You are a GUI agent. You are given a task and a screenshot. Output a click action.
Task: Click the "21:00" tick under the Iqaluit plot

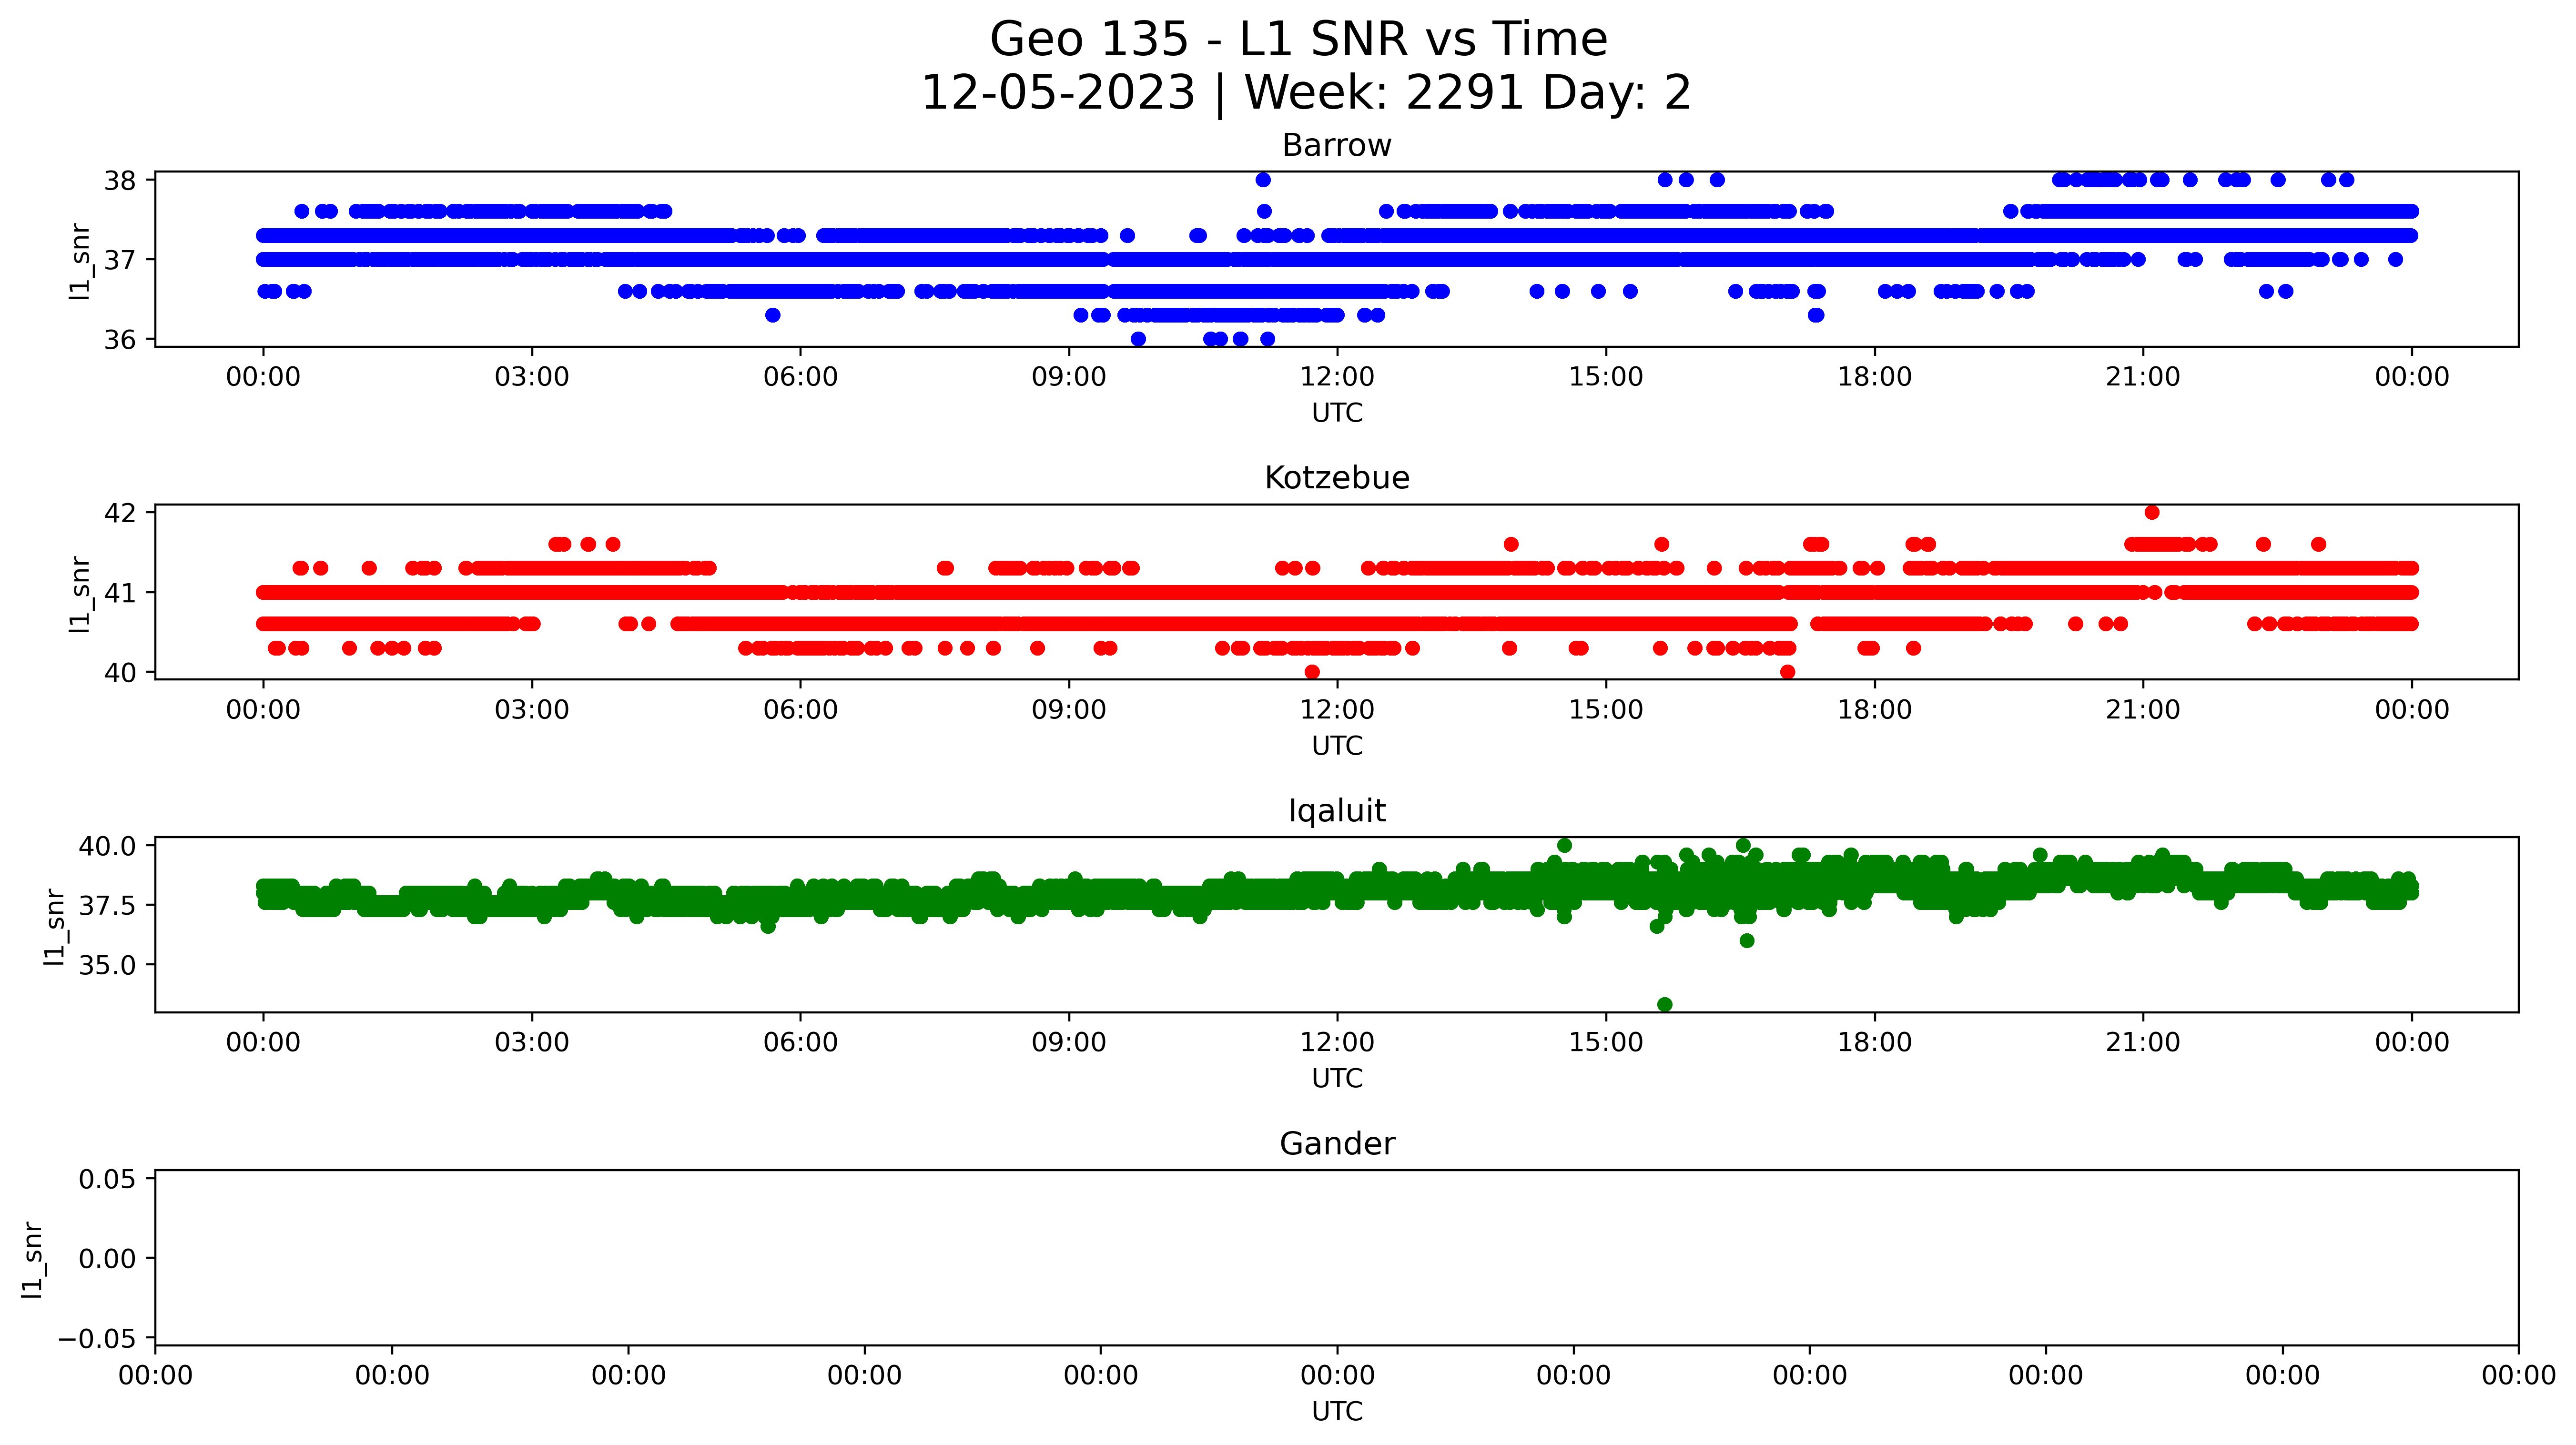click(2143, 1043)
